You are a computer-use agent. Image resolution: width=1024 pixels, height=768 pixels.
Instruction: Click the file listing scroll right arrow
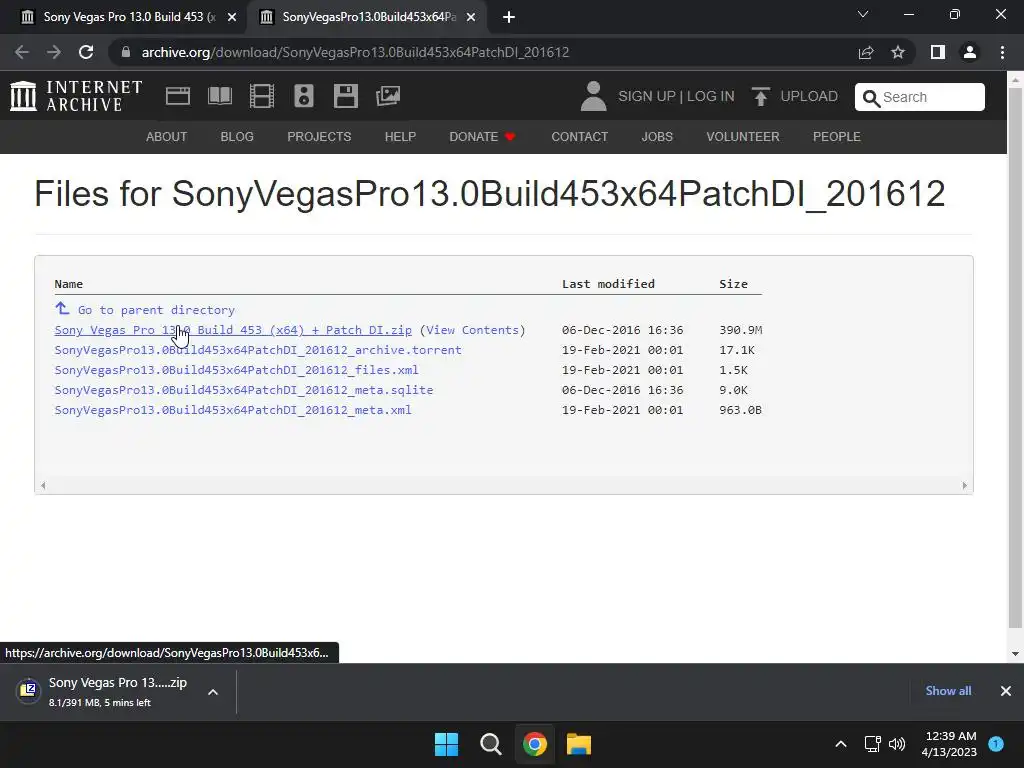(x=965, y=485)
